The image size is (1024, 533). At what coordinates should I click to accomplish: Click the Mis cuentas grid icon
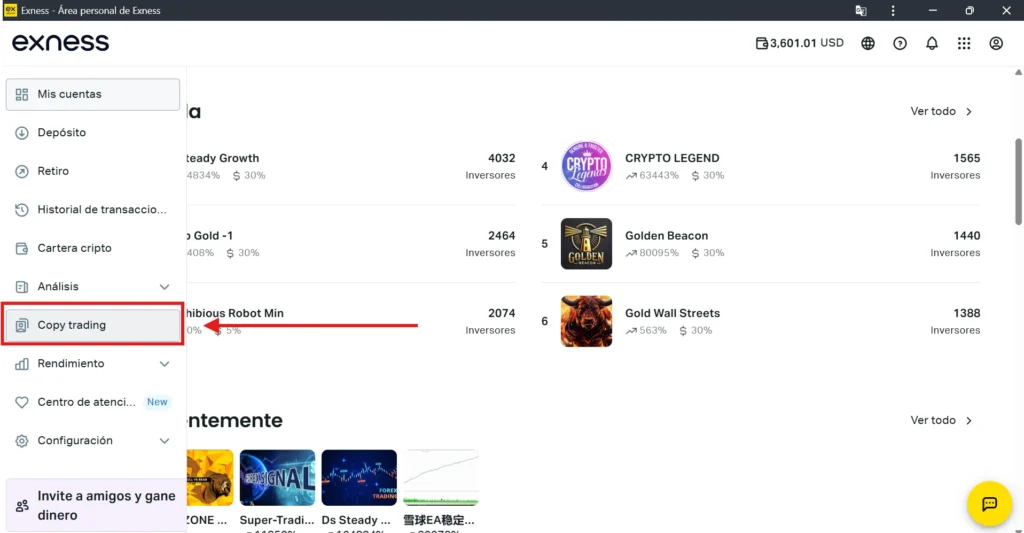(22, 94)
